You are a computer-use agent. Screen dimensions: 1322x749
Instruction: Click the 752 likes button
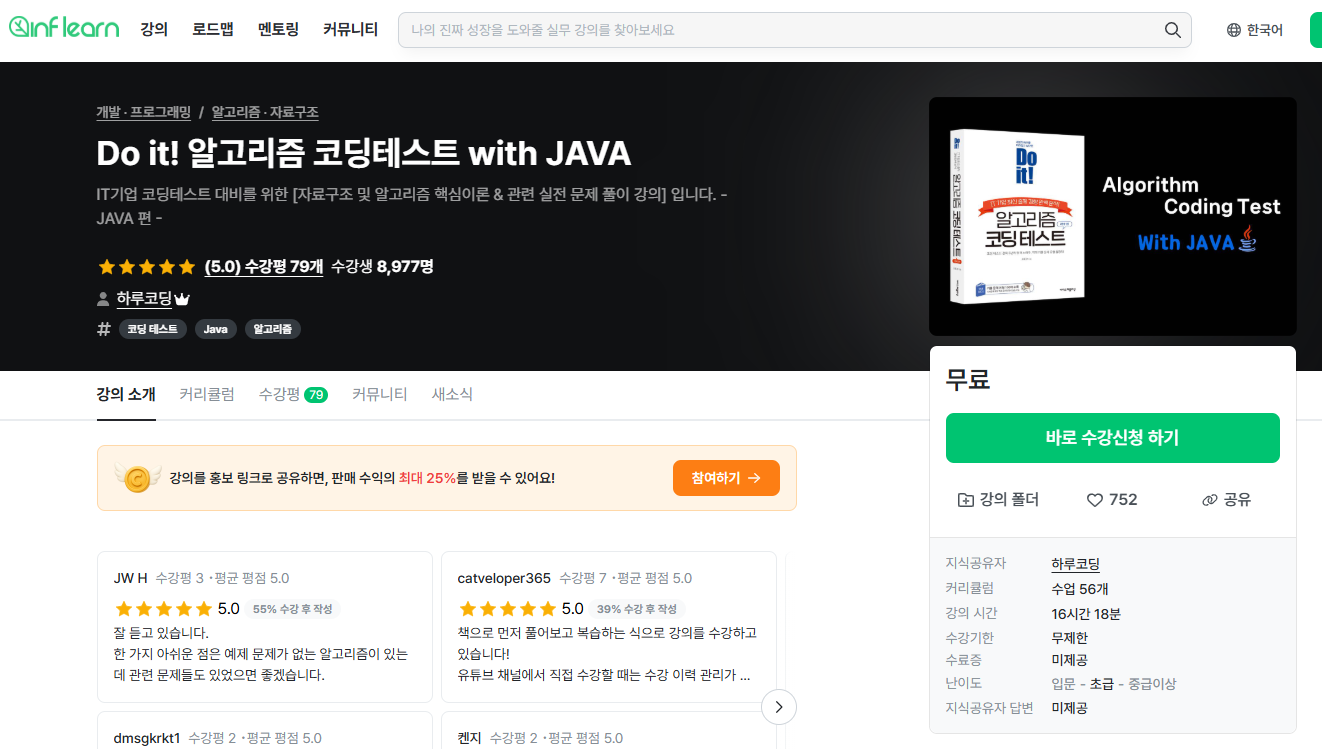1112,500
